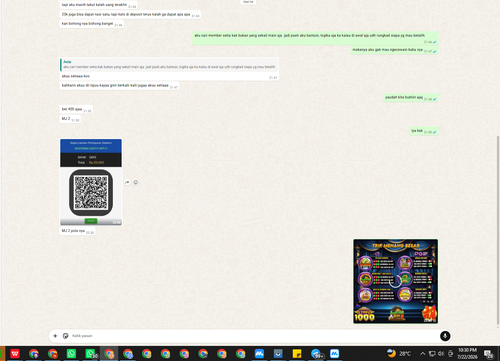Select sent message starting 'aku cari member setia'
Viewport: 500px width, 361px height.
pos(315,38)
